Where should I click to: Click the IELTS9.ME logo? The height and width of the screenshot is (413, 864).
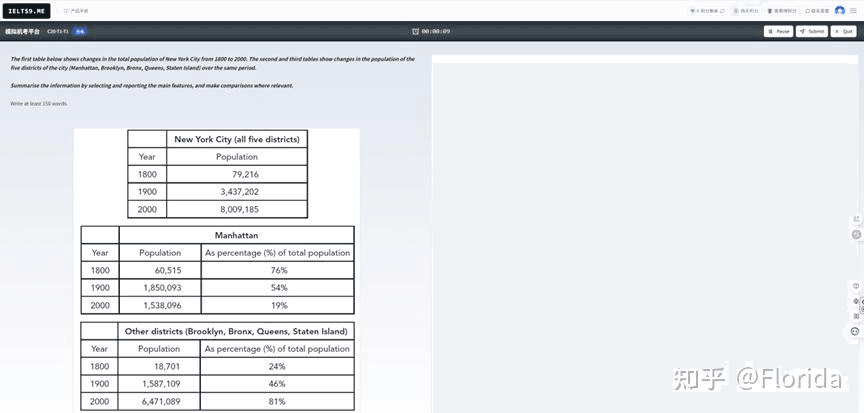tap(27, 10)
